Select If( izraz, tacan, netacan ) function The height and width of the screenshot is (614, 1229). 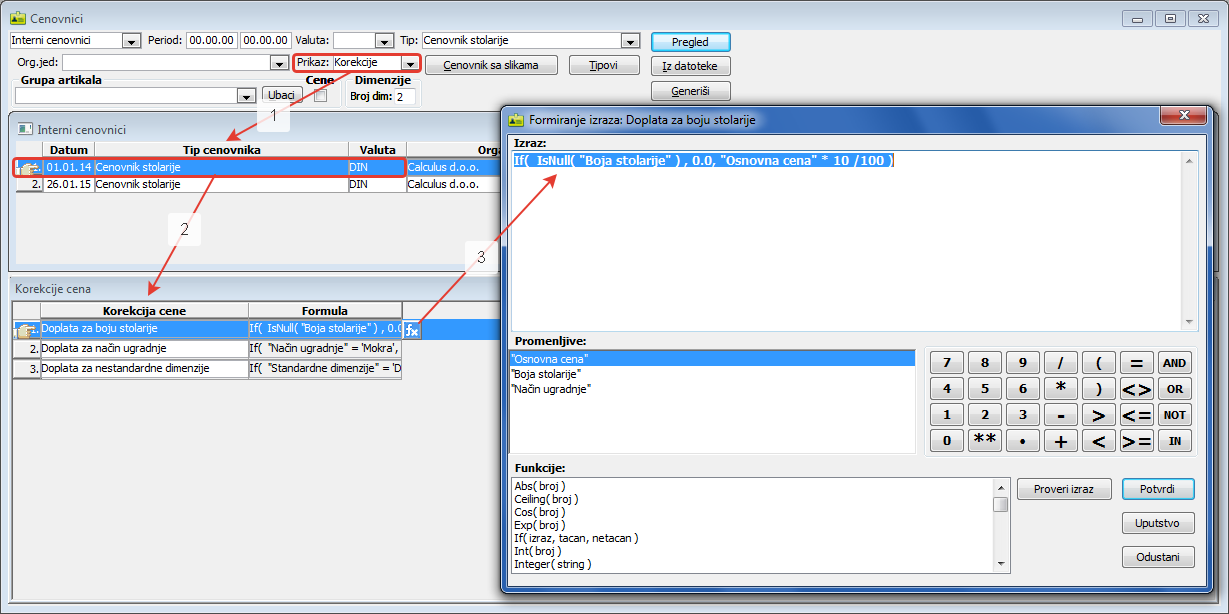point(576,538)
